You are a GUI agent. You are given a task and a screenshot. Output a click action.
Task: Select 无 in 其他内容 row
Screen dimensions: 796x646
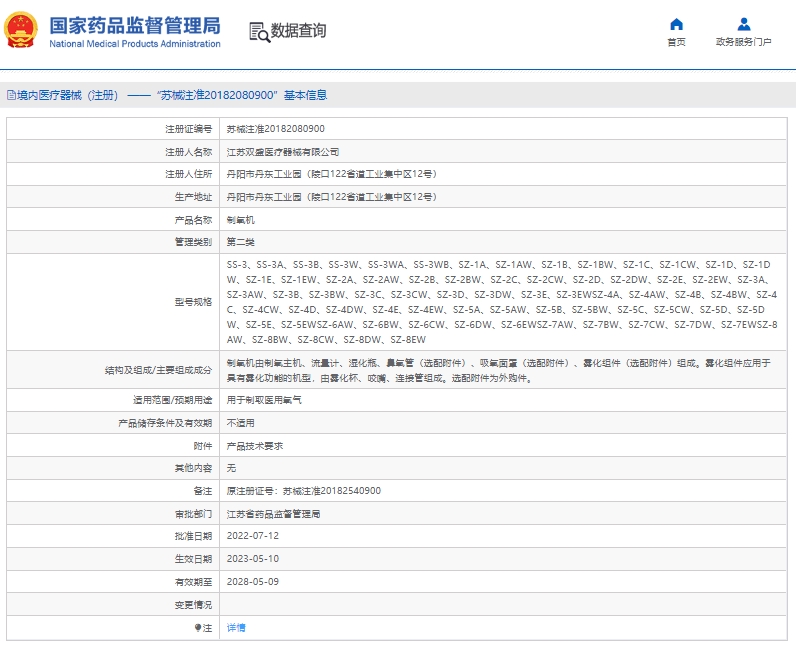[231, 468]
